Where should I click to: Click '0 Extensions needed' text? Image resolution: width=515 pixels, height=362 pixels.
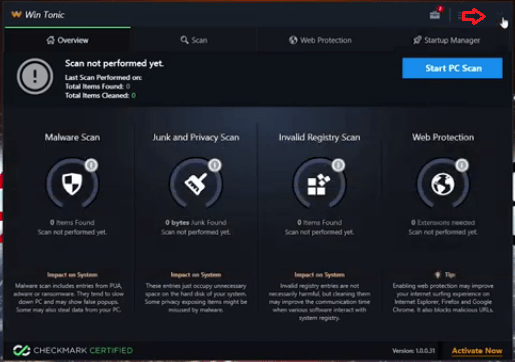[x=443, y=222]
